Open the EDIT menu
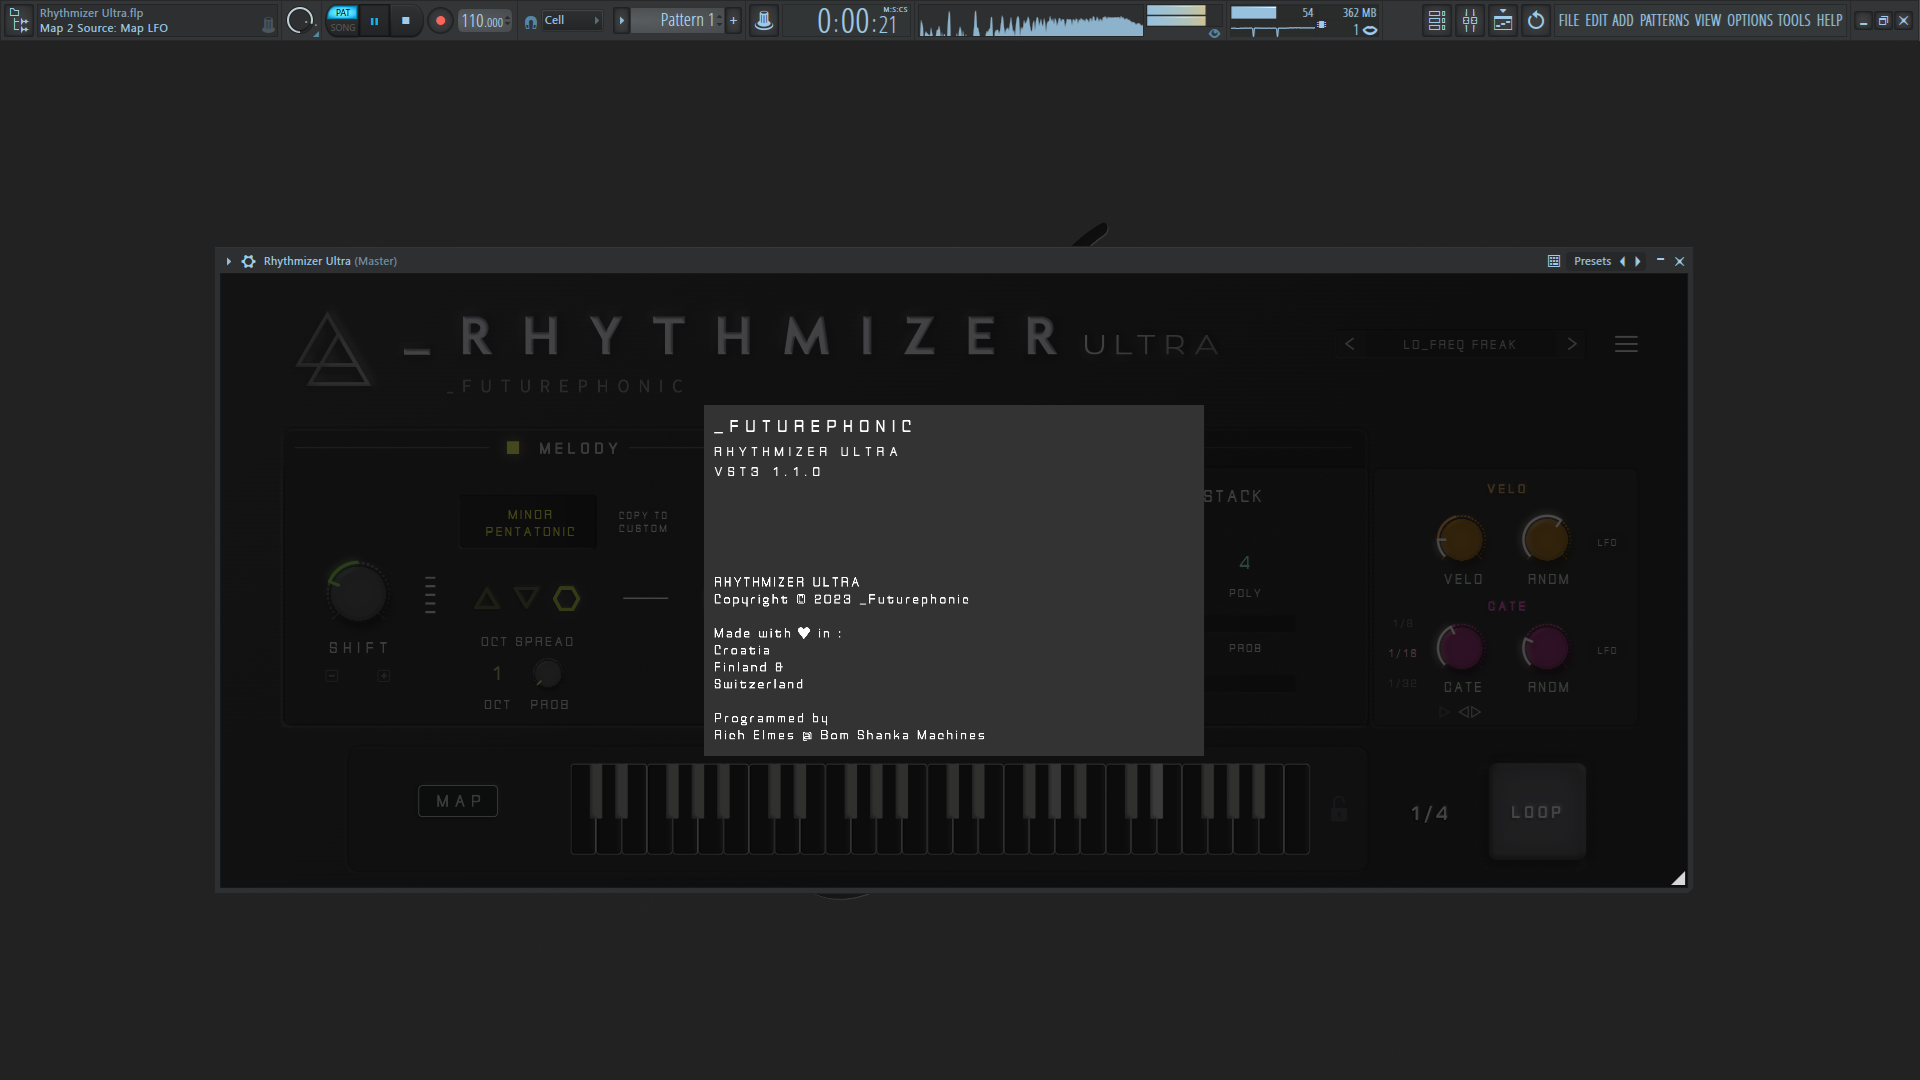 click(1596, 20)
